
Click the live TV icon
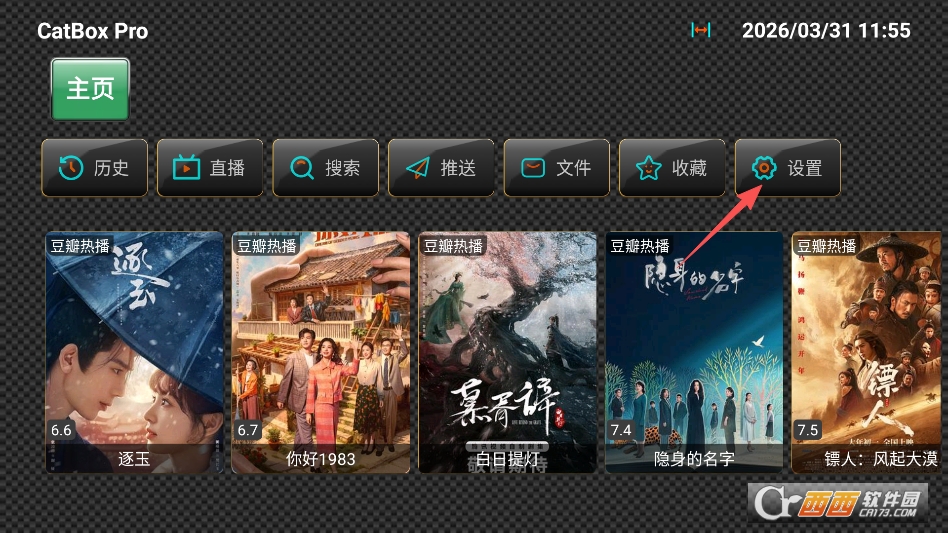pyautogui.click(x=186, y=168)
